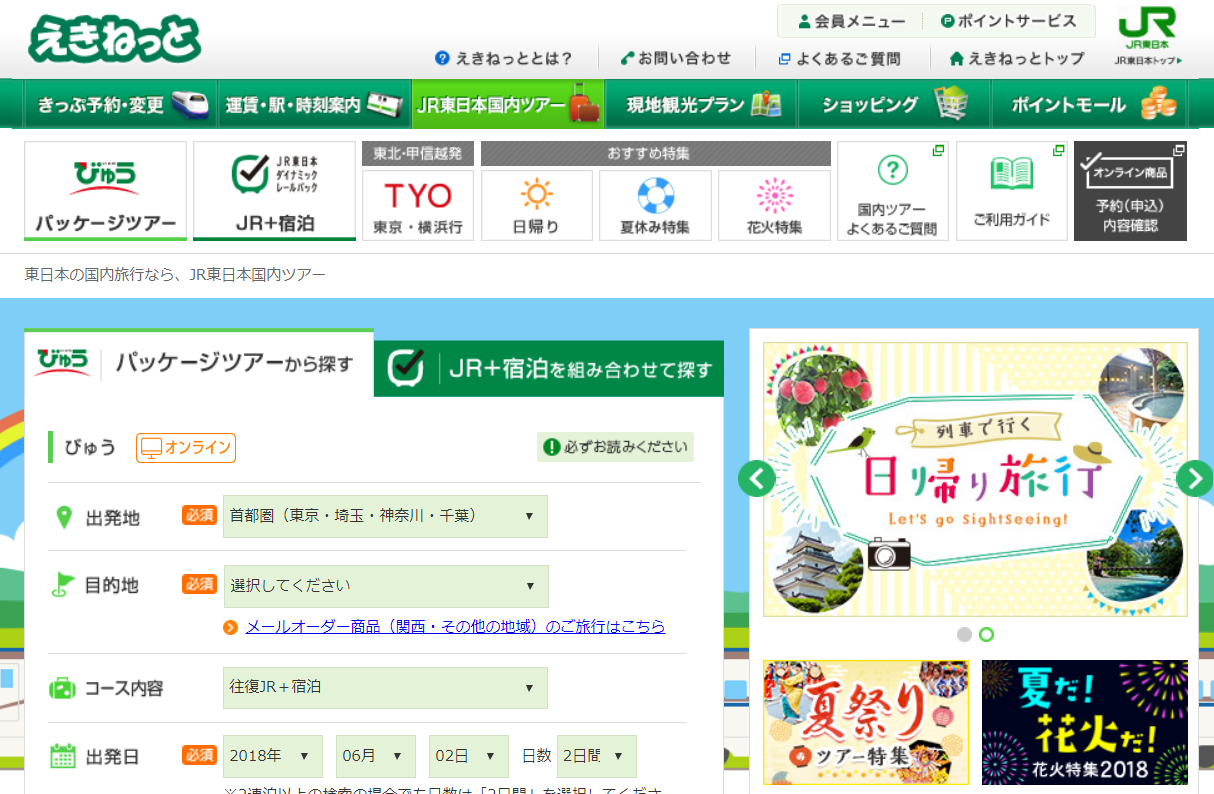The width and height of the screenshot is (1214, 794).
Task: Open the 日数 dropdown
Action: click(x=597, y=756)
